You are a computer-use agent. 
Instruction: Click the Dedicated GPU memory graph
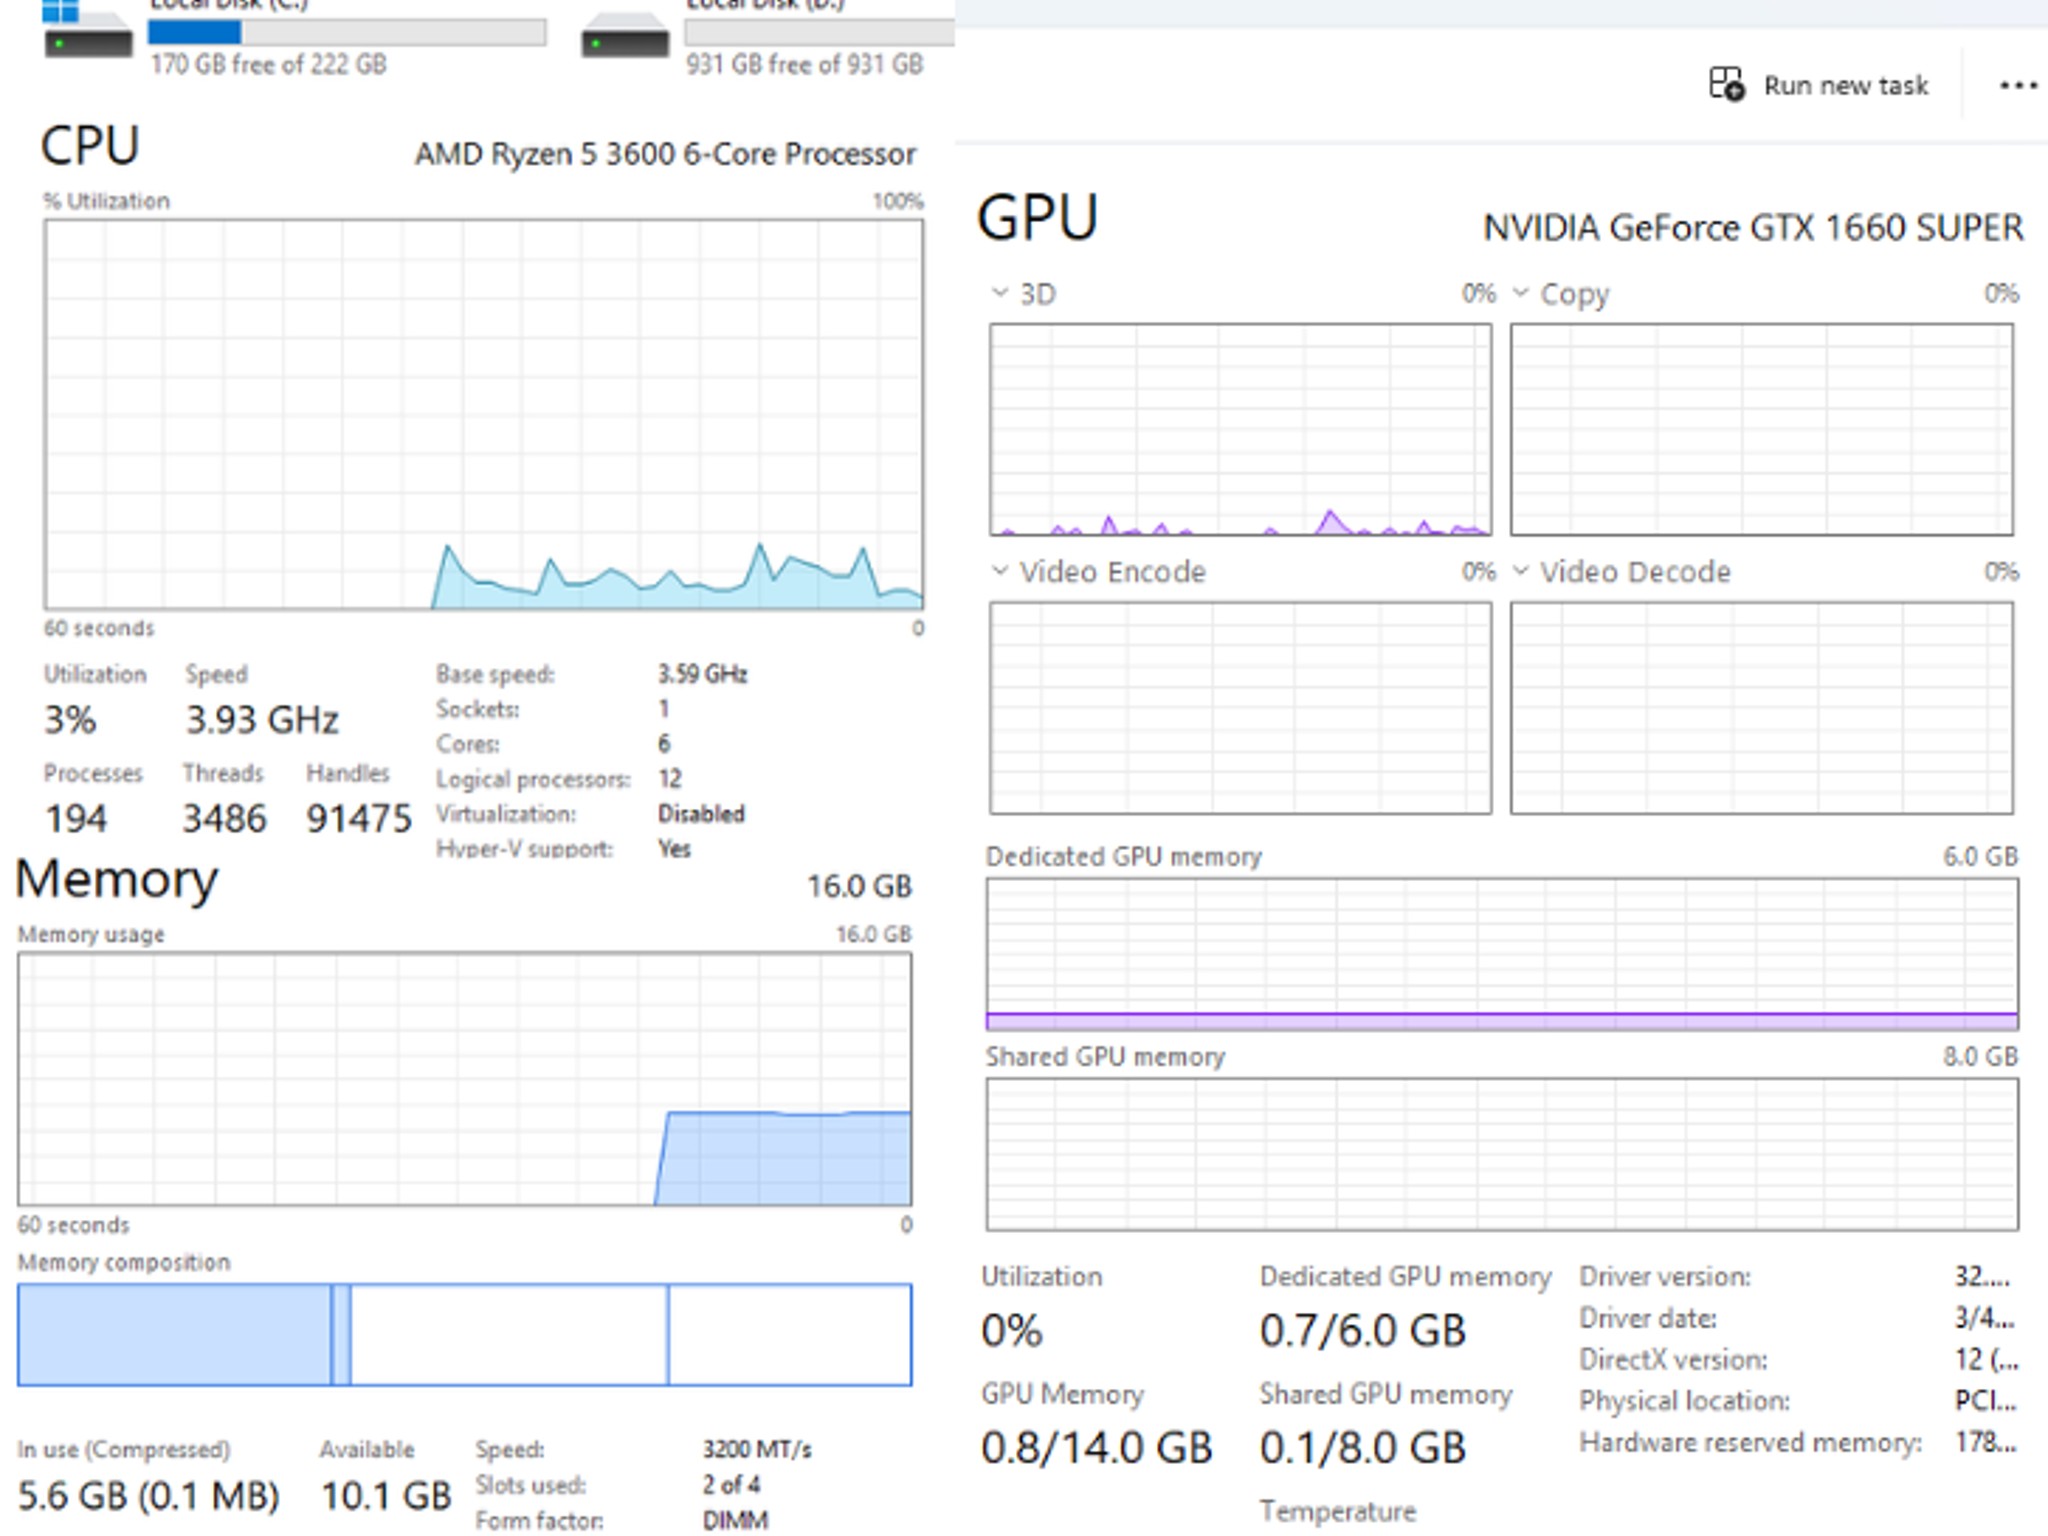tap(1502, 954)
